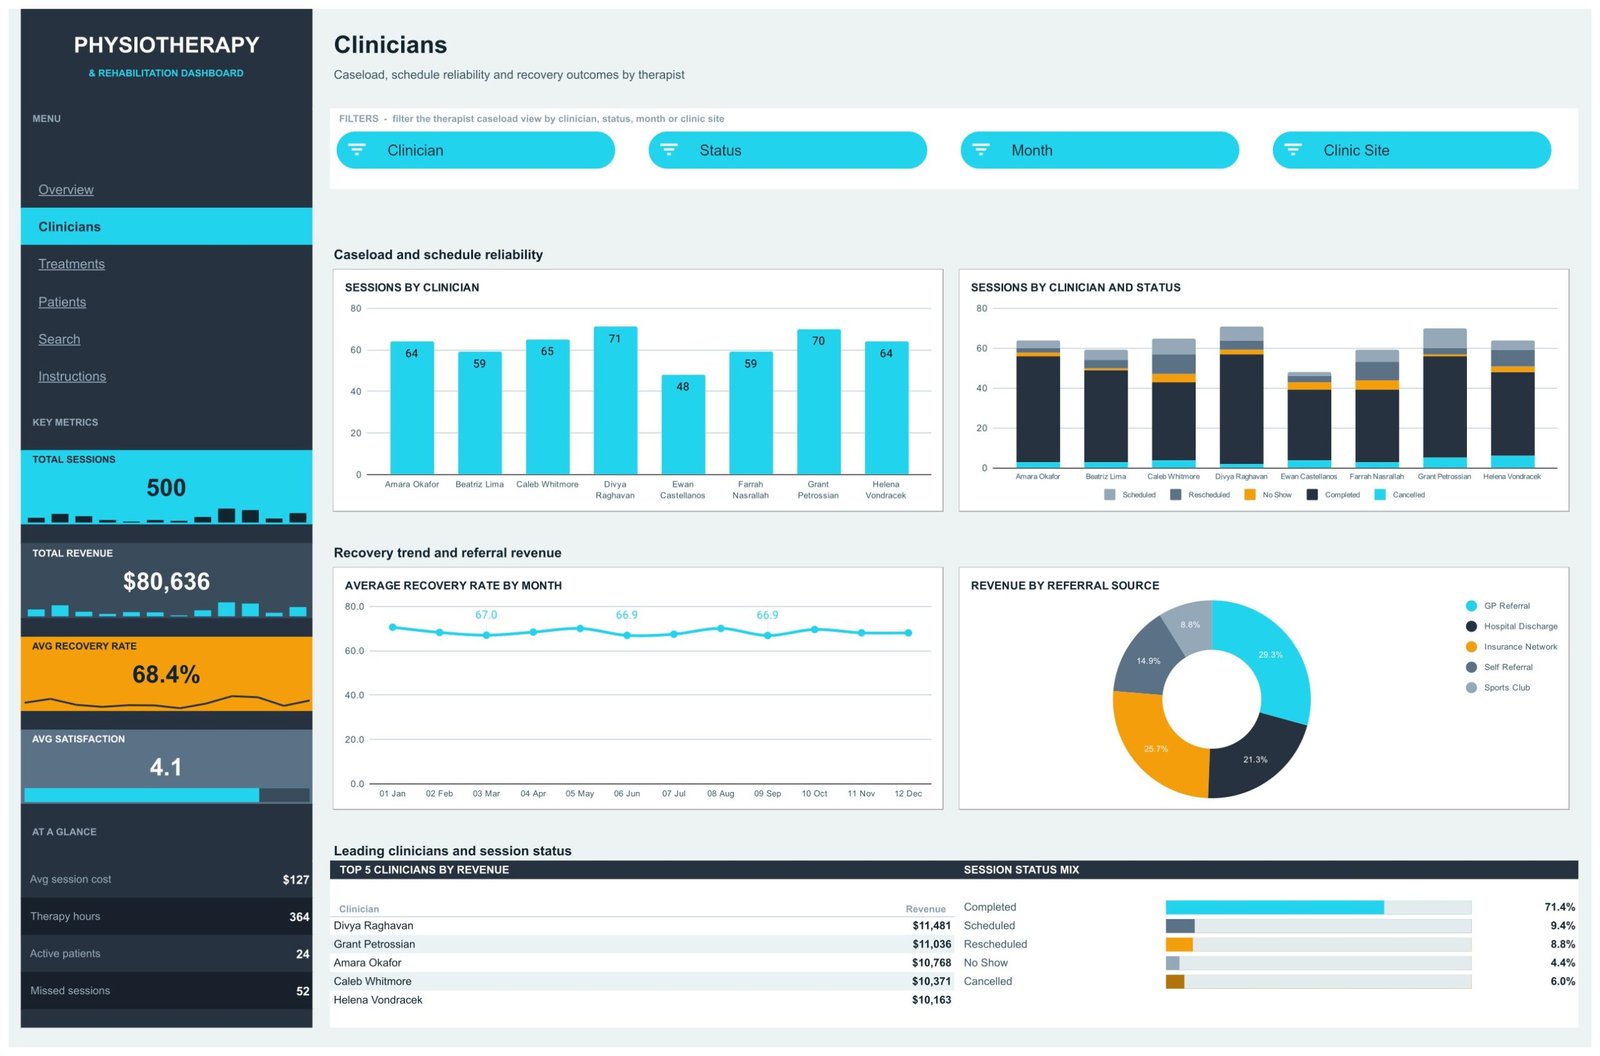Click the Sessions by Clinician and Status title

pos(1075,287)
